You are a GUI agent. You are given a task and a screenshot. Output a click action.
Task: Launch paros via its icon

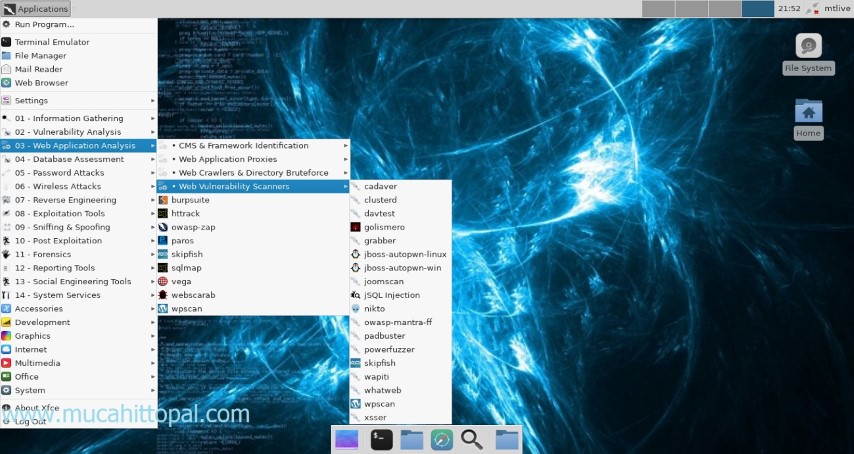pos(162,241)
